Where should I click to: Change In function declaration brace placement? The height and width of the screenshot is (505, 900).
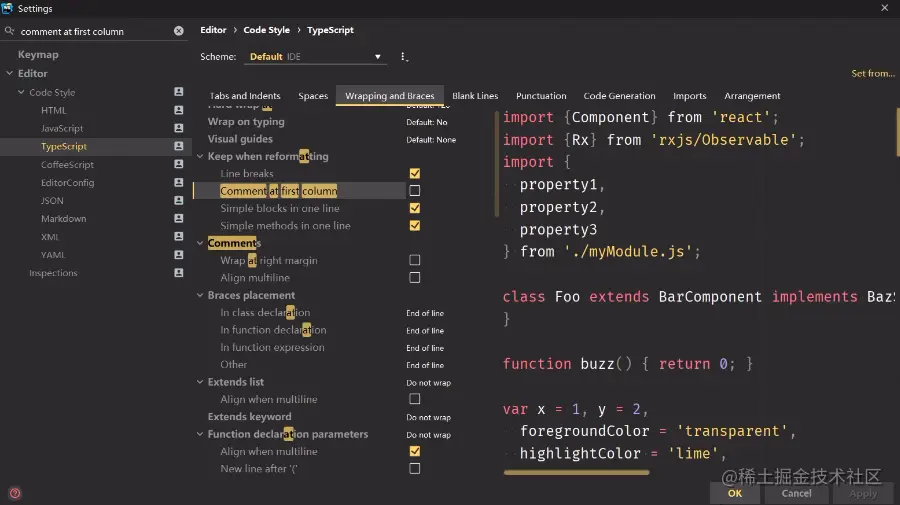click(x=425, y=331)
